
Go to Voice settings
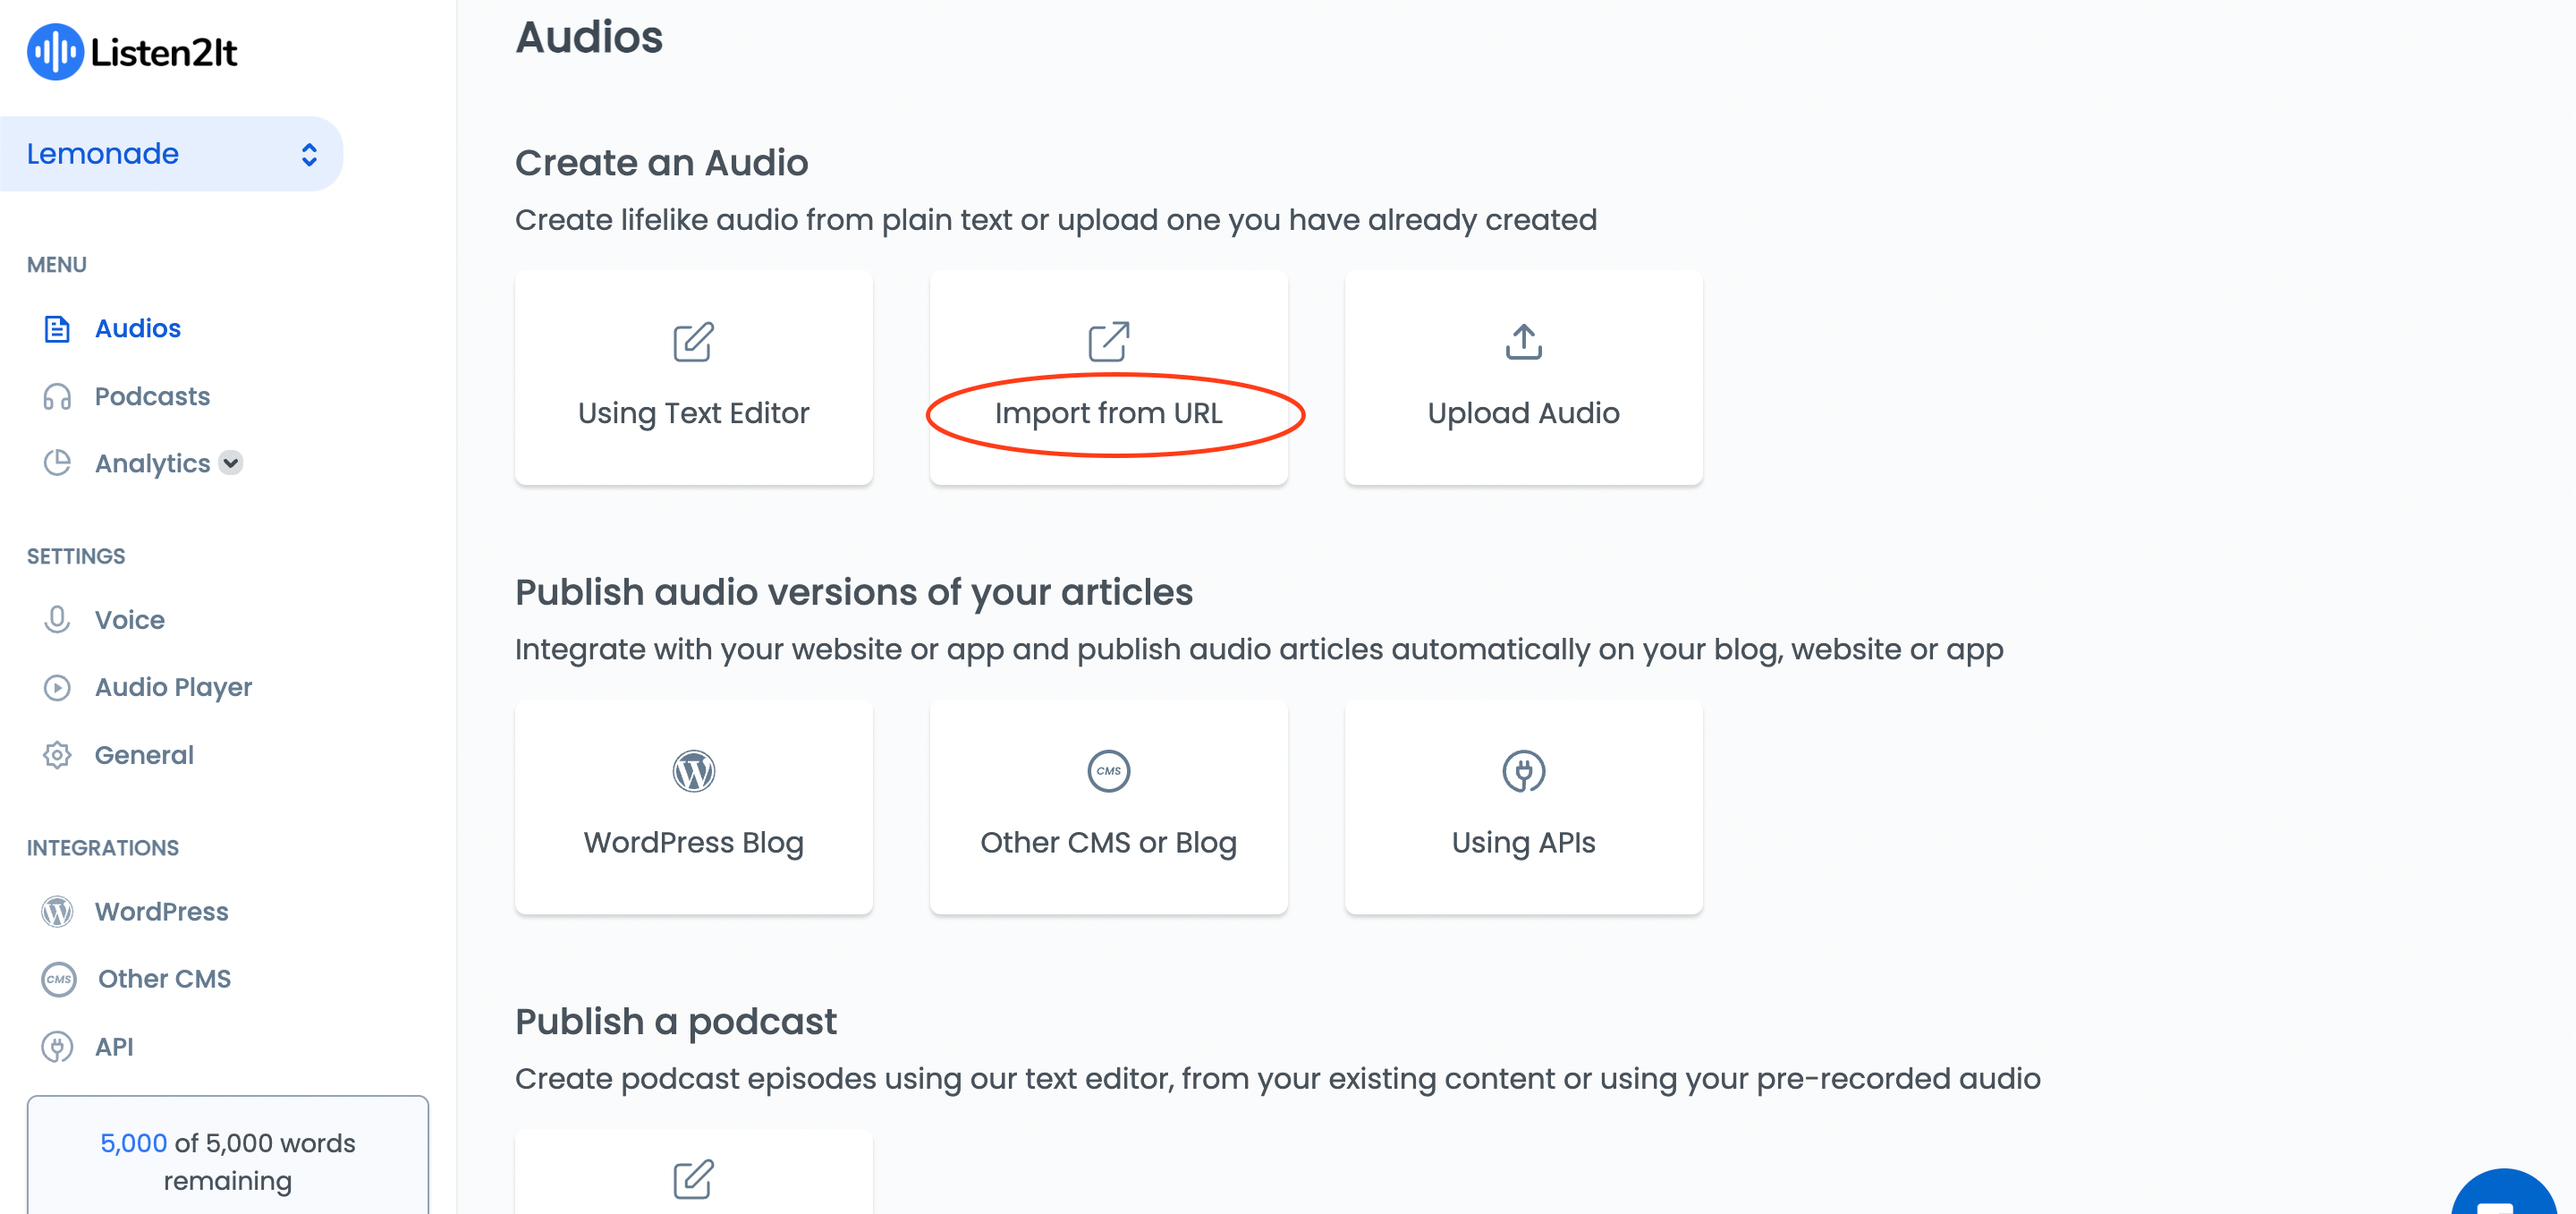(x=129, y=620)
